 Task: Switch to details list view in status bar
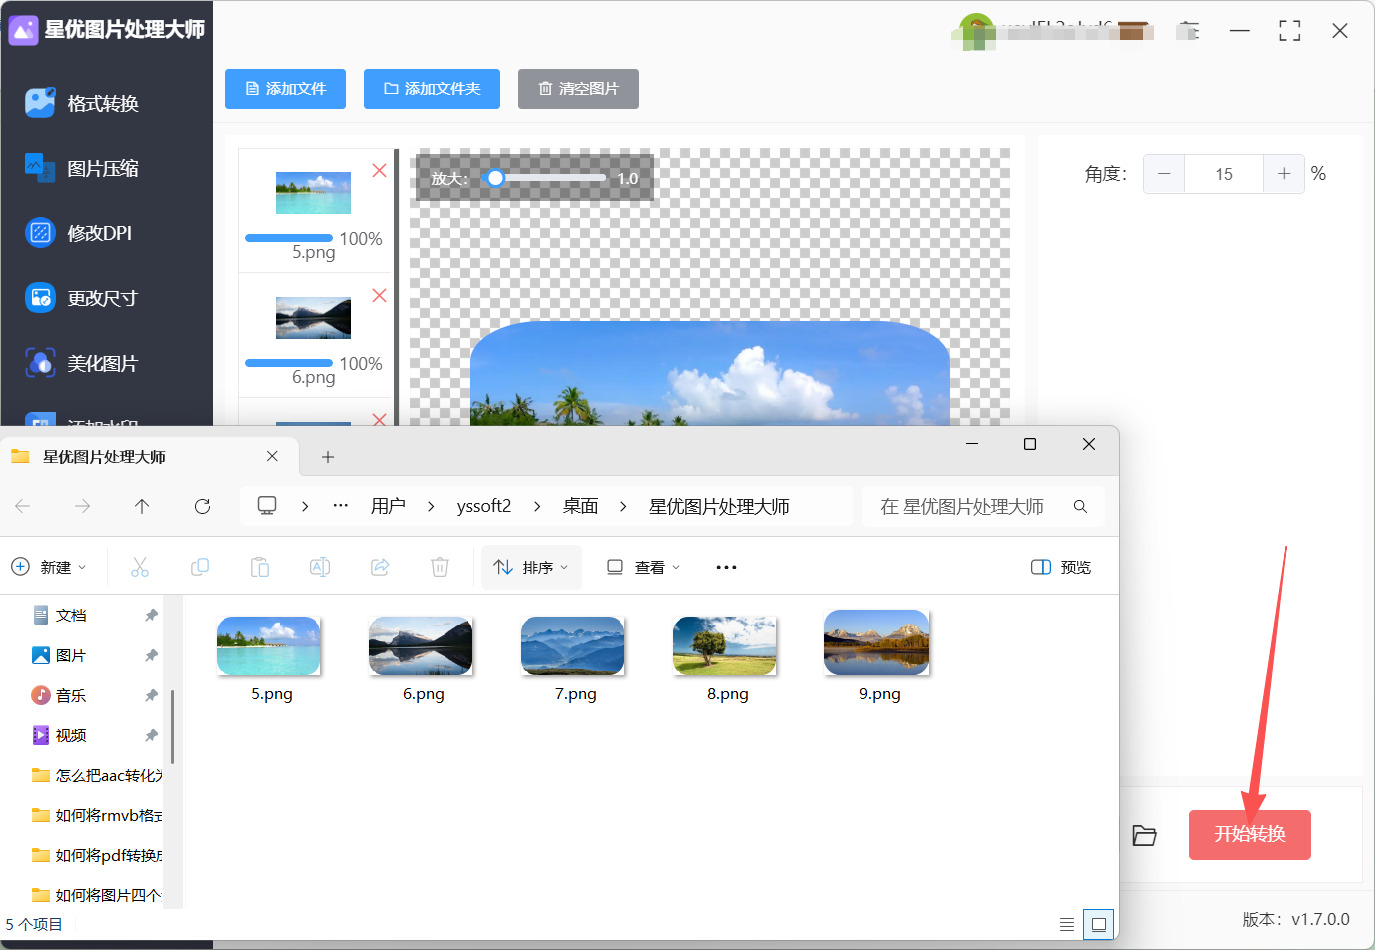(1067, 924)
